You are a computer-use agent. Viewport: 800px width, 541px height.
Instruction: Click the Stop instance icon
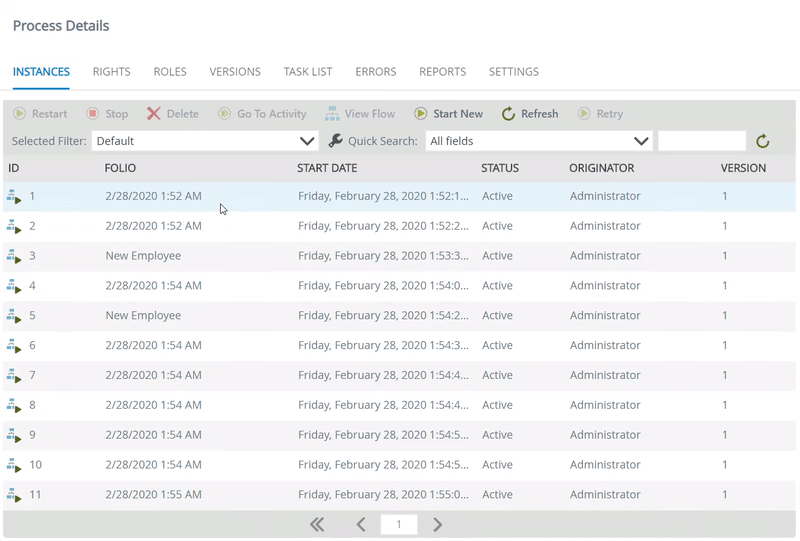(x=93, y=114)
